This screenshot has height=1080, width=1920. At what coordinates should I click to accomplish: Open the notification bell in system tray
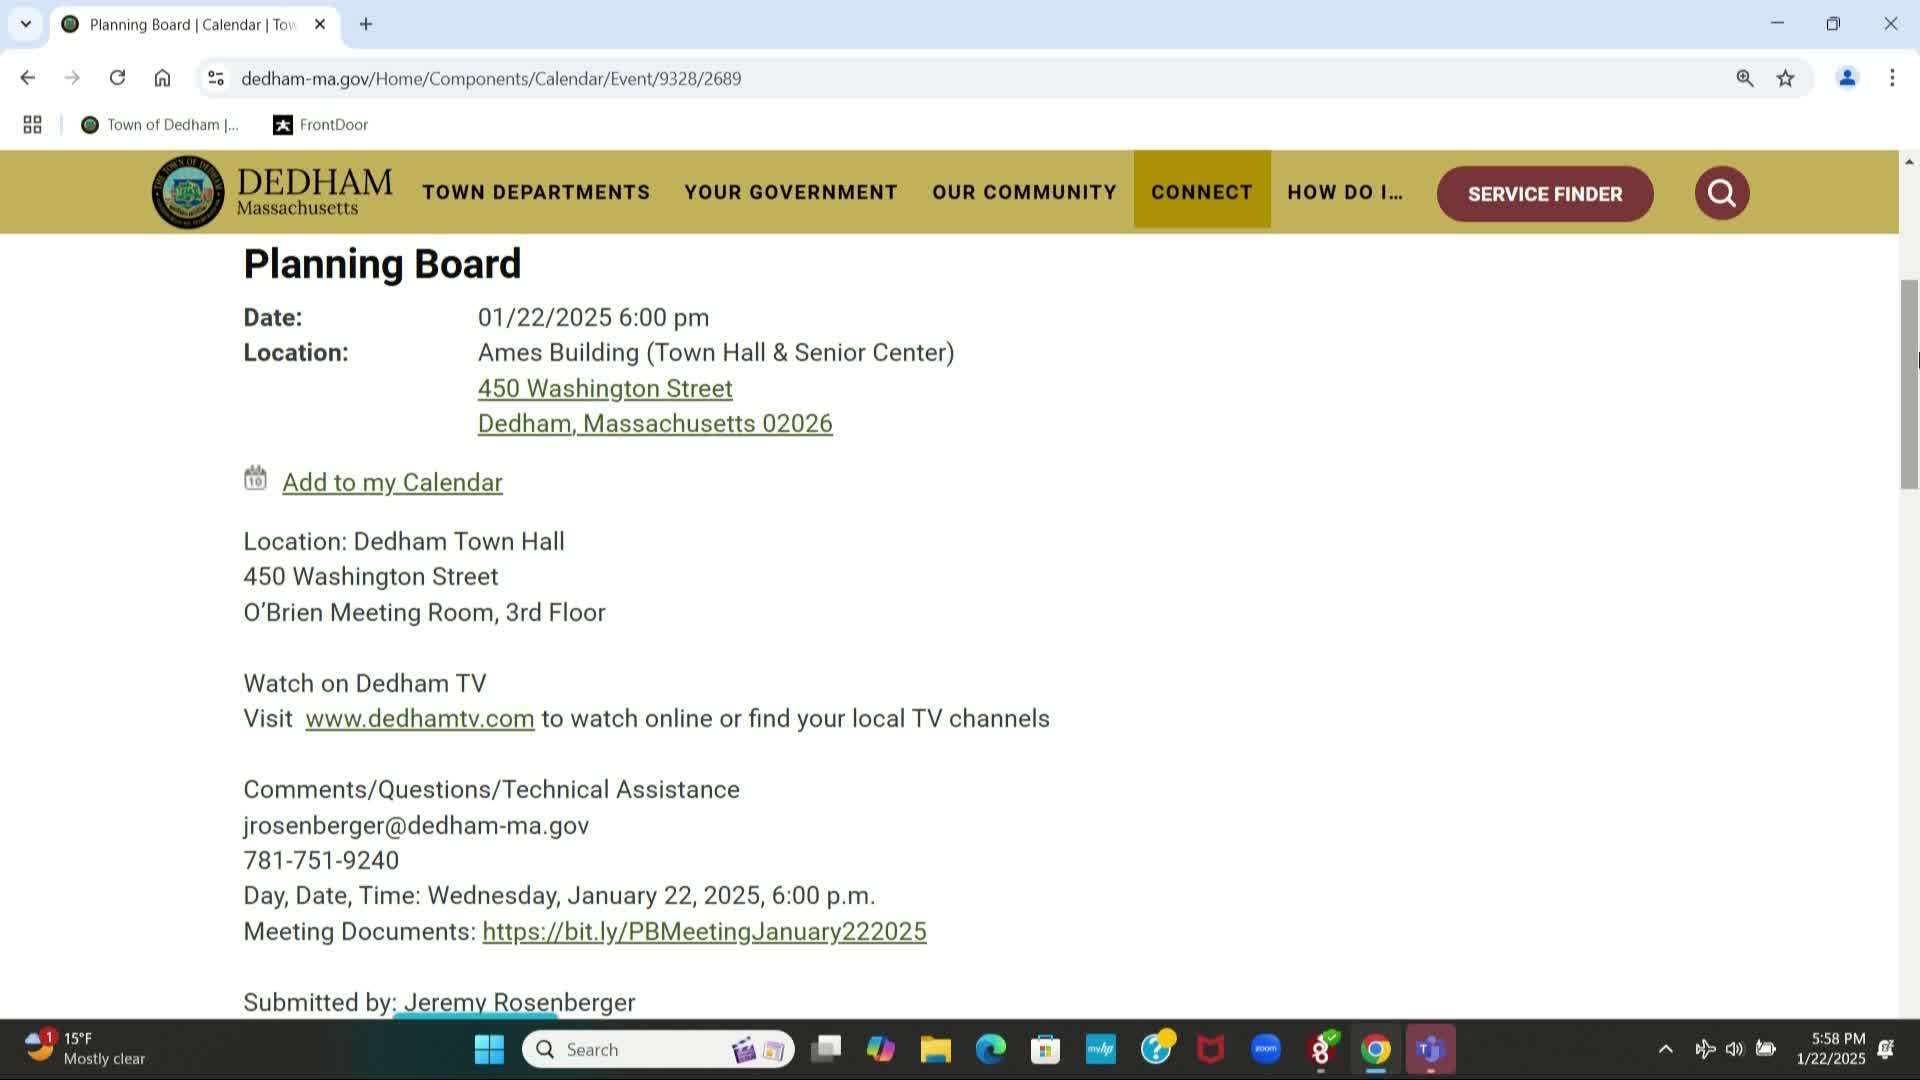click(1886, 1049)
